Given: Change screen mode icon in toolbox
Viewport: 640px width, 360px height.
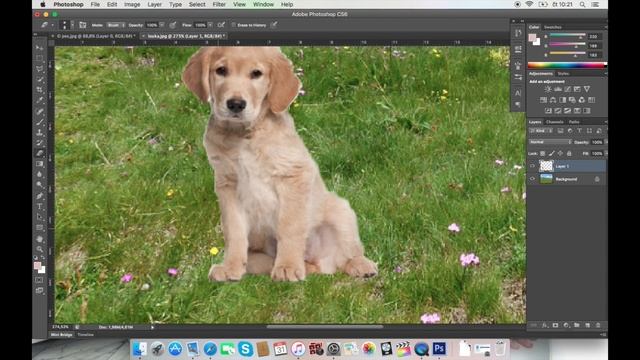Looking at the screenshot, I should [x=39, y=291].
